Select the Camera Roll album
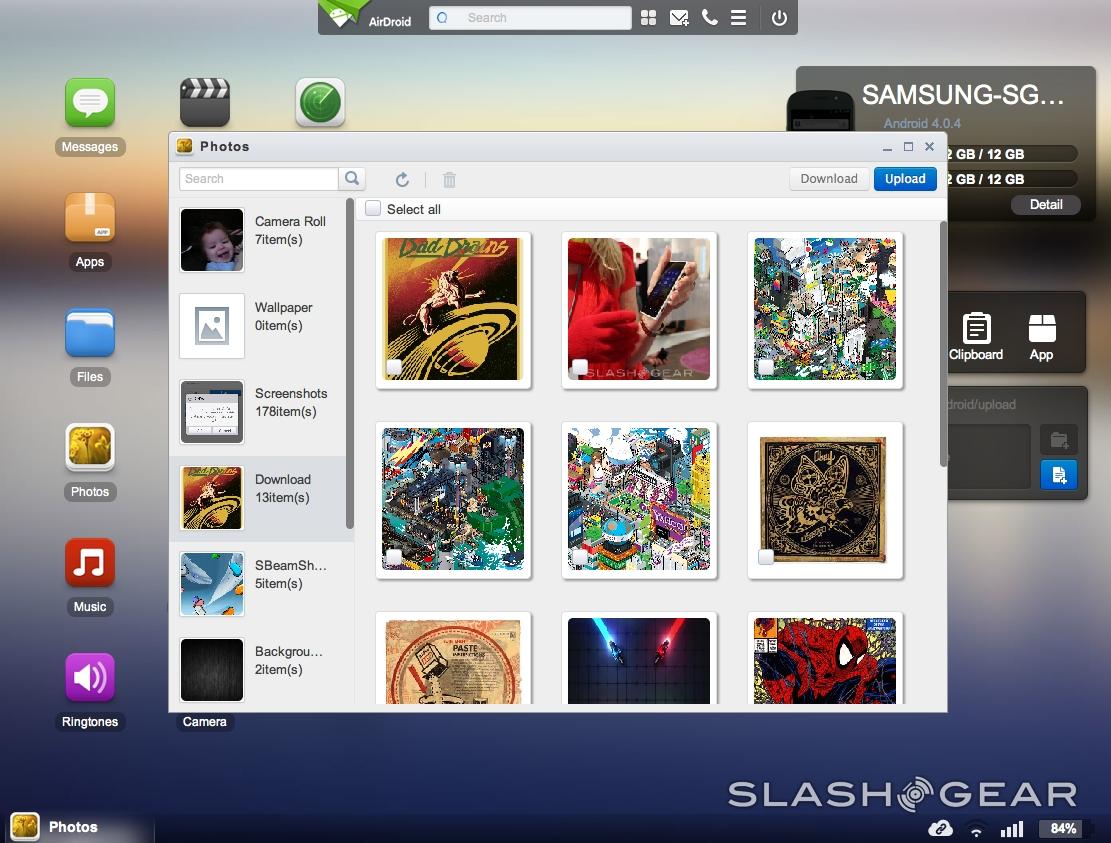The height and width of the screenshot is (843, 1111). 261,239
